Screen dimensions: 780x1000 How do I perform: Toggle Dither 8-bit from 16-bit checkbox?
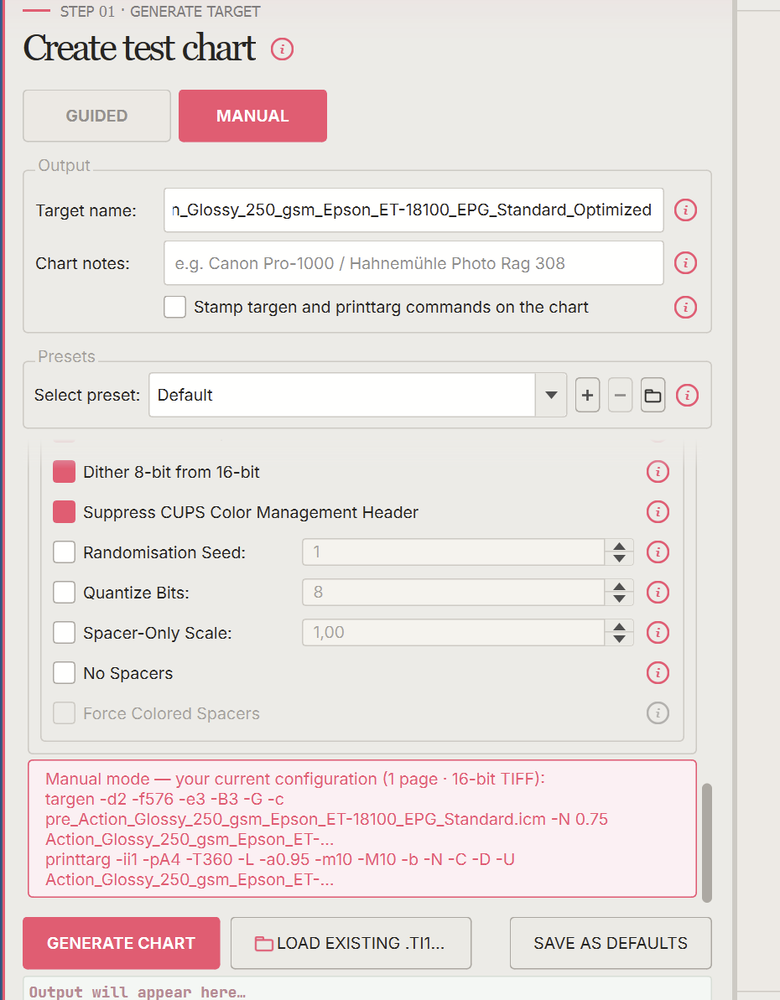(x=64, y=472)
